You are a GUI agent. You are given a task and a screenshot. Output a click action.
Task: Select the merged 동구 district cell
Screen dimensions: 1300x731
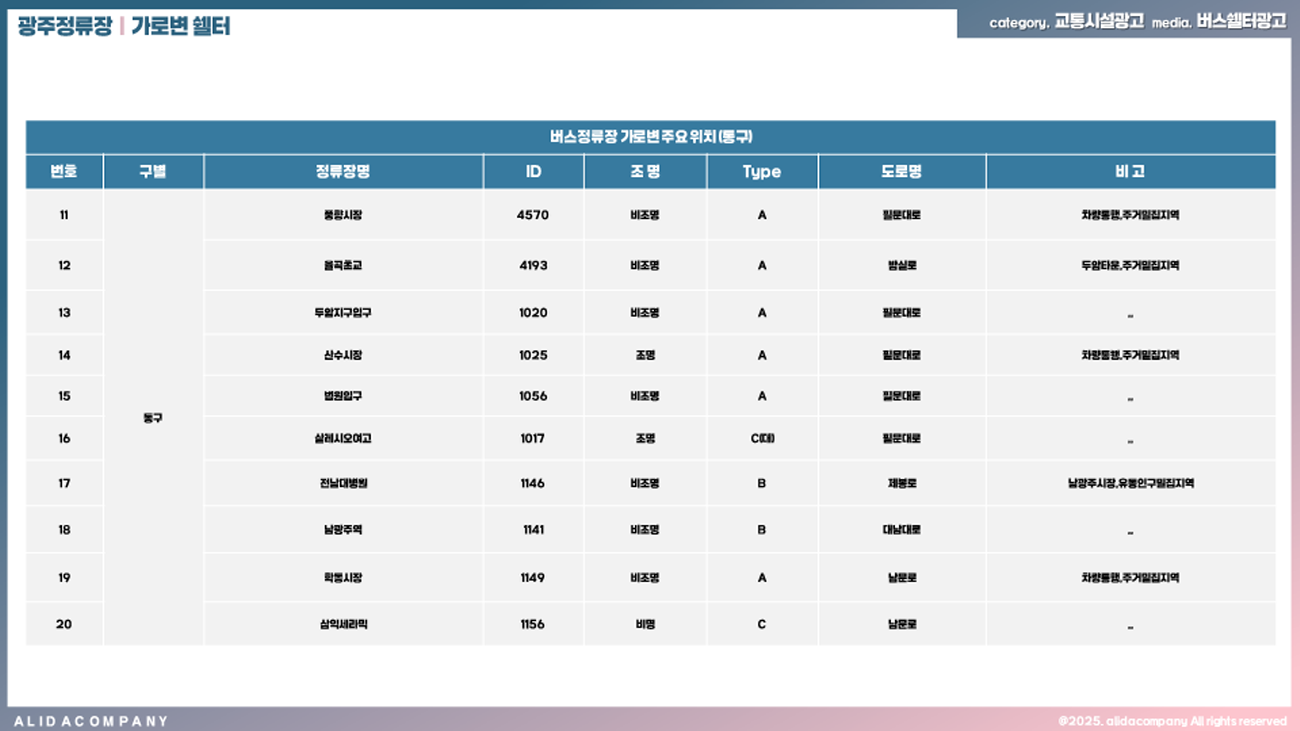point(153,418)
